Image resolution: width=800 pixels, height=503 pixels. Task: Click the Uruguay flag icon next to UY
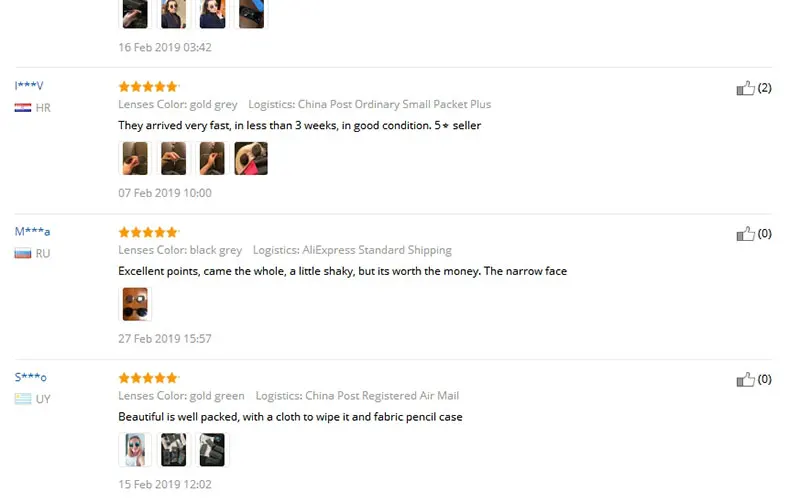pos(23,399)
